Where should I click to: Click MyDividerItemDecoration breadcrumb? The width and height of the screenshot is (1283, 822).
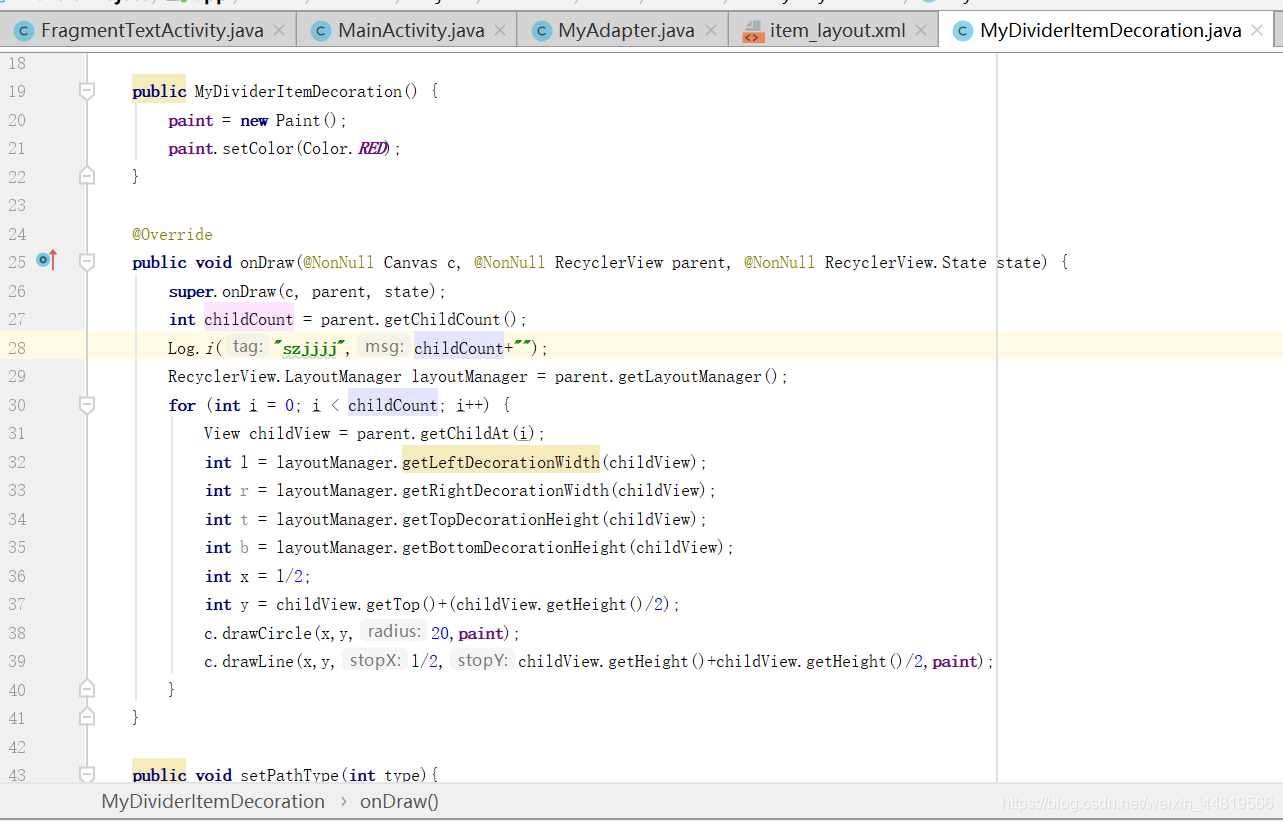[213, 802]
